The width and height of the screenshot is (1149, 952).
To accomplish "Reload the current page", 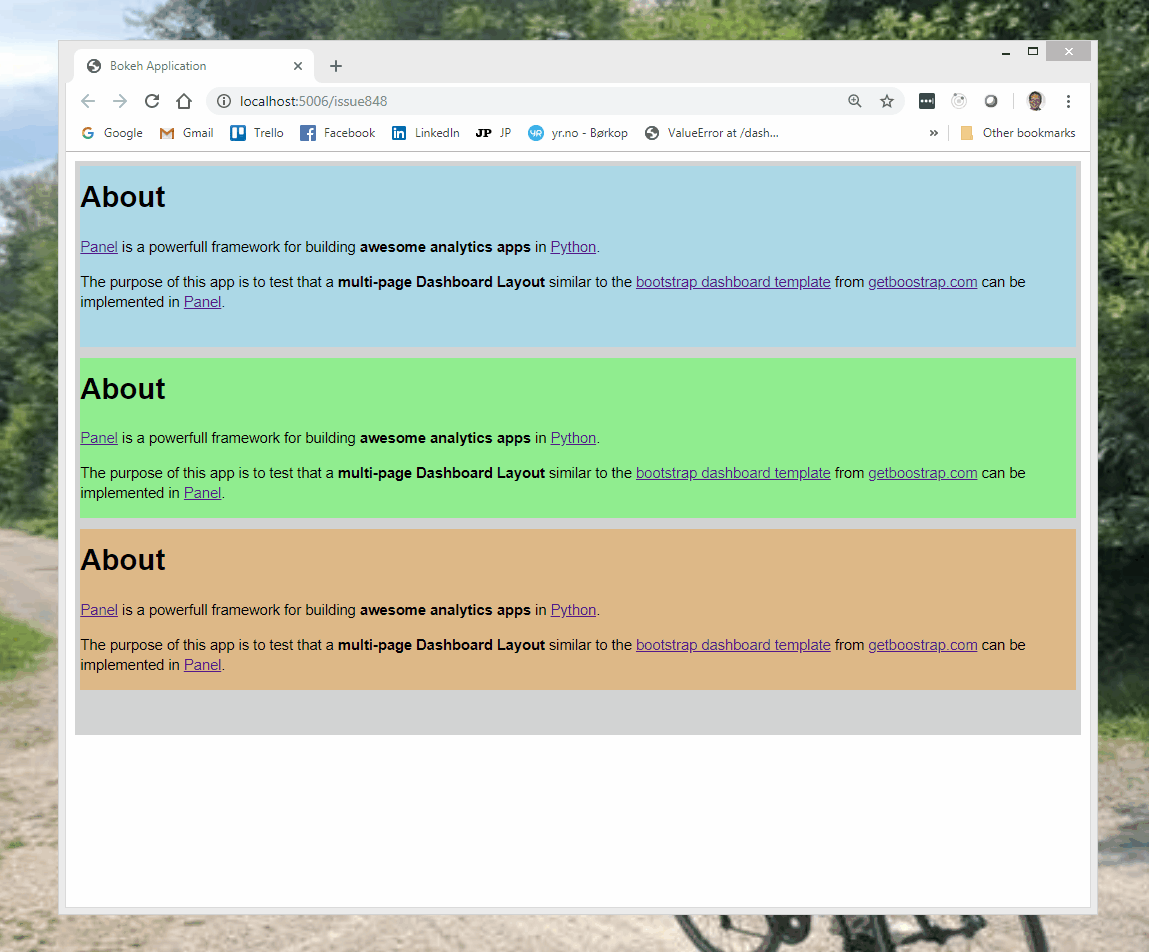I will pos(152,101).
